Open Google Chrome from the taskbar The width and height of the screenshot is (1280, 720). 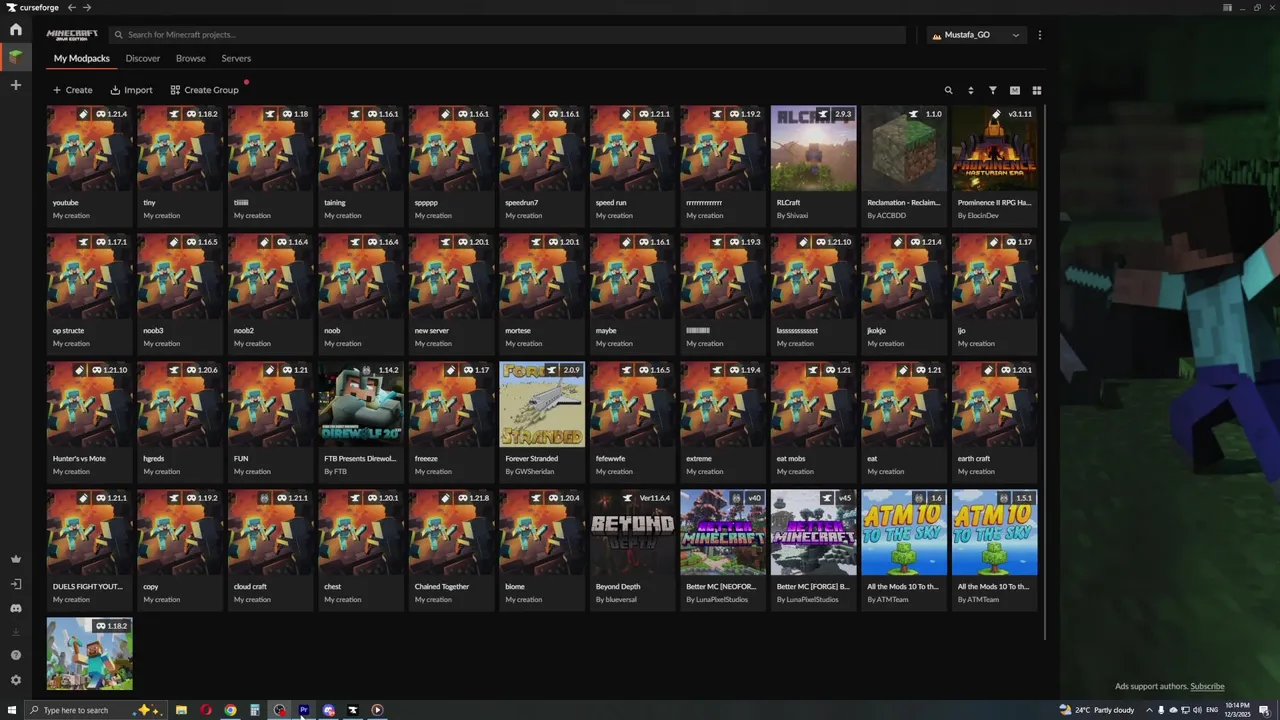click(x=230, y=710)
